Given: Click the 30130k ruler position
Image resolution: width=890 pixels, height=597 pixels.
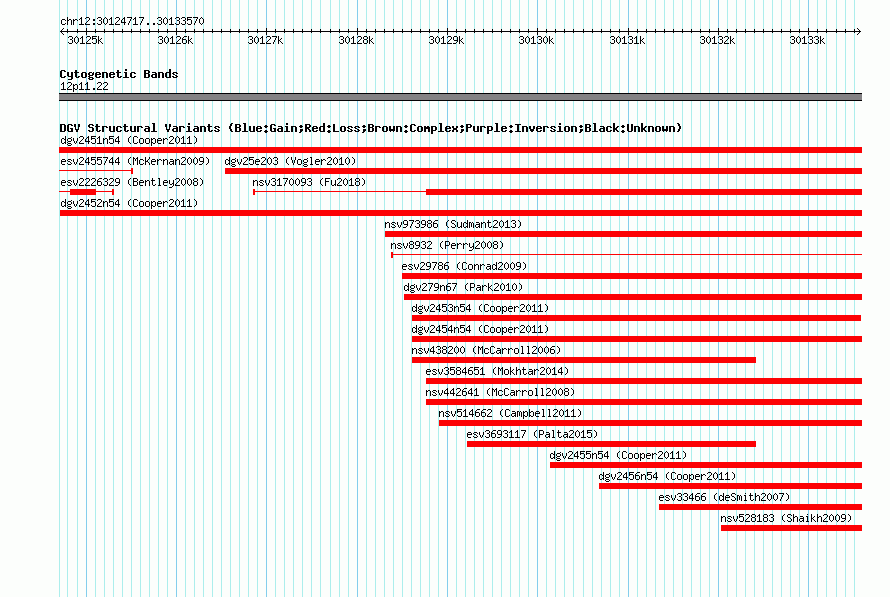Looking at the screenshot, I should click(x=536, y=40).
